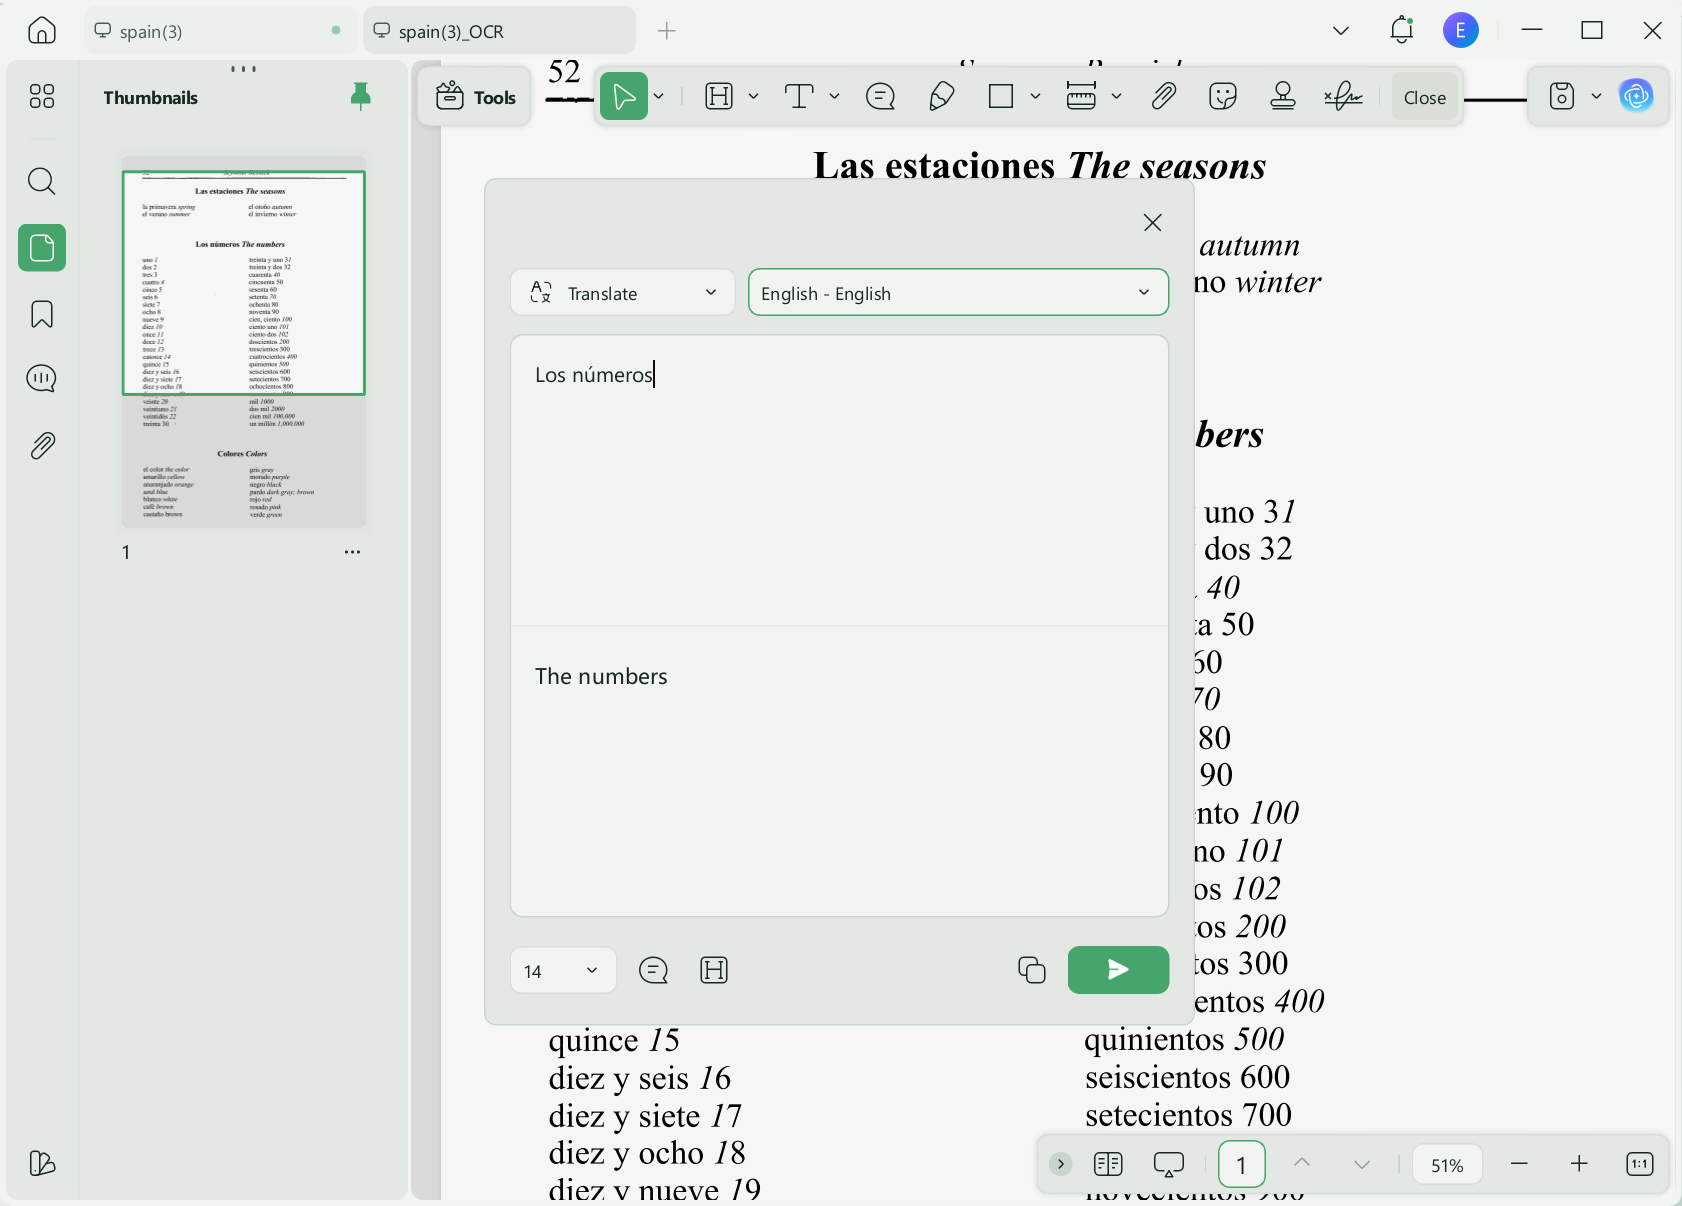The height and width of the screenshot is (1206, 1682).
Task: Insert translation as highlight
Action: [x=714, y=970]
